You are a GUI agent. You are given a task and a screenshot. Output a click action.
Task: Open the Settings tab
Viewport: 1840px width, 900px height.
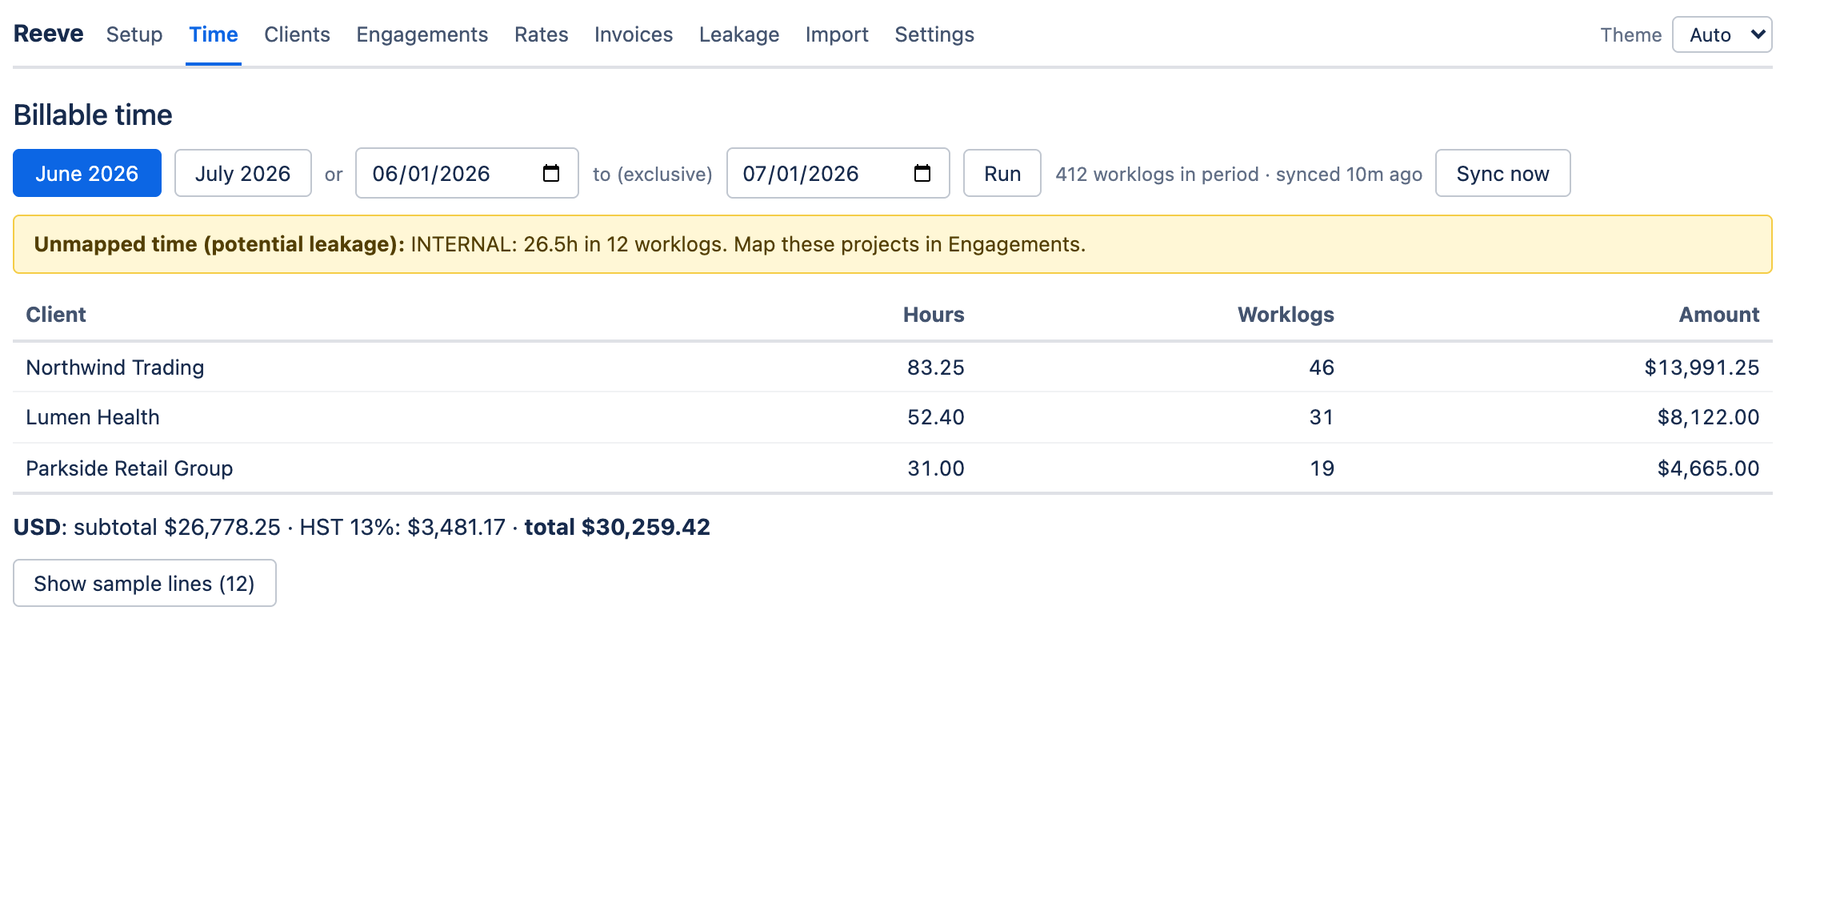tap(934, 35)
